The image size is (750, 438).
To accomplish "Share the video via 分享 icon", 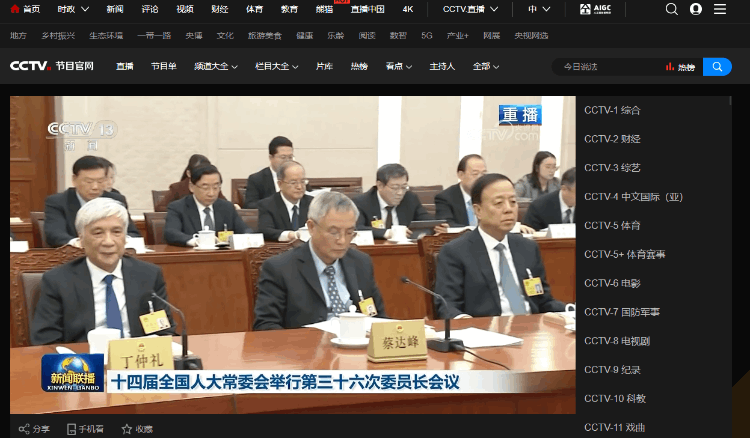I will (34, 429).
